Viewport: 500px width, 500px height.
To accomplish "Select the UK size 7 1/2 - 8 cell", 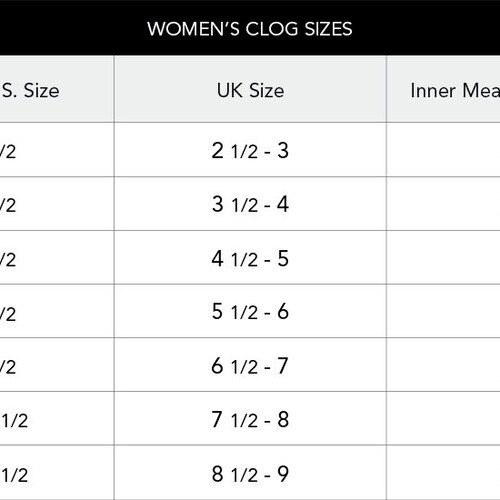I will (250, 419).
